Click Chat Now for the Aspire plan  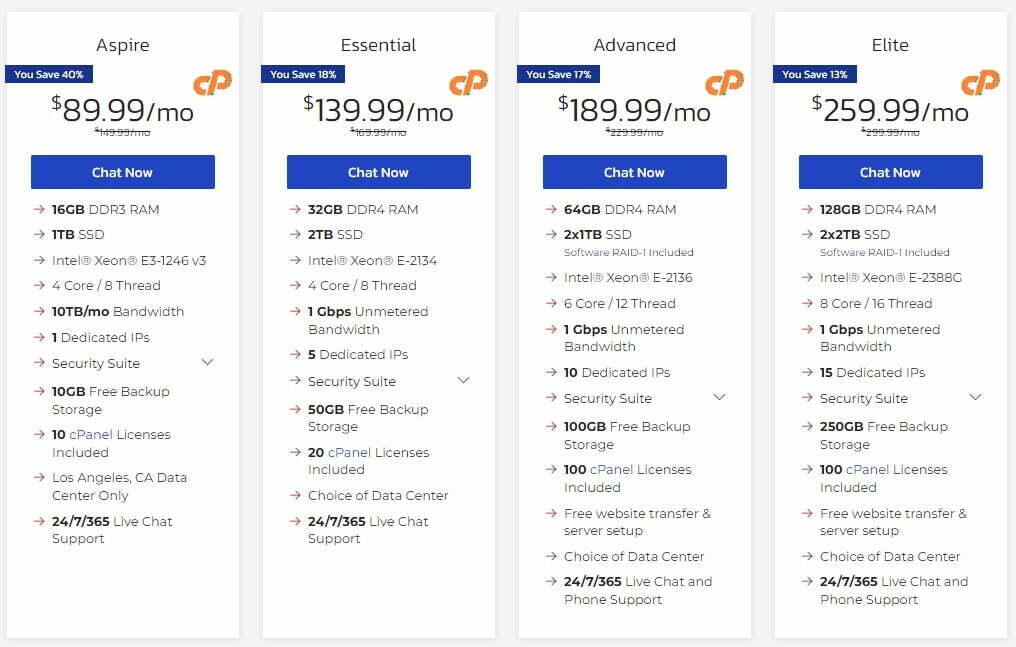pyautogui.click(x=123, y=172)
